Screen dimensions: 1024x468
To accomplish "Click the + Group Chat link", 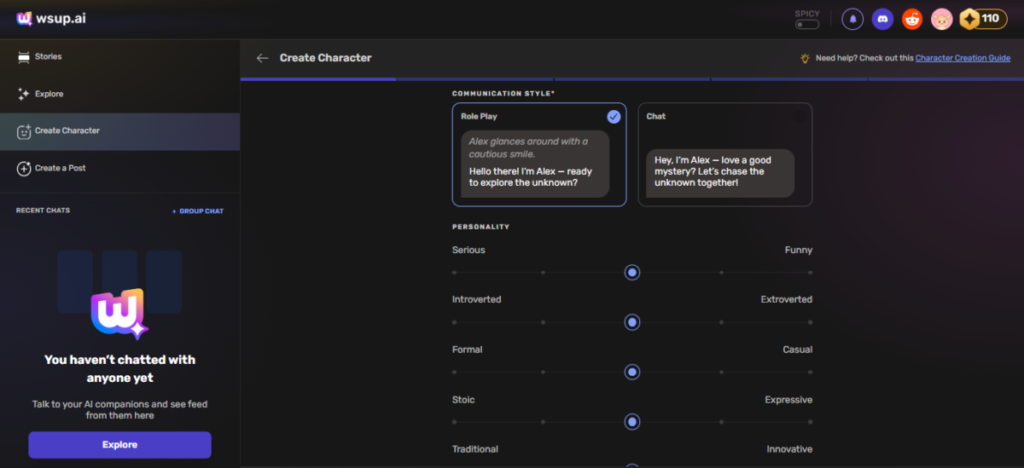I will pyautogui.click(x=197, y=211).
